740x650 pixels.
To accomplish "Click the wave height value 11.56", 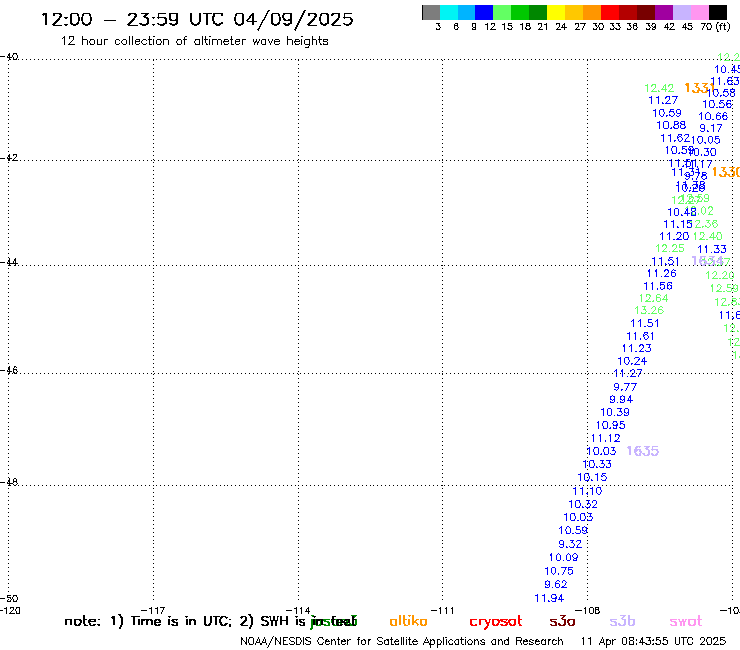I will point(658,286).
